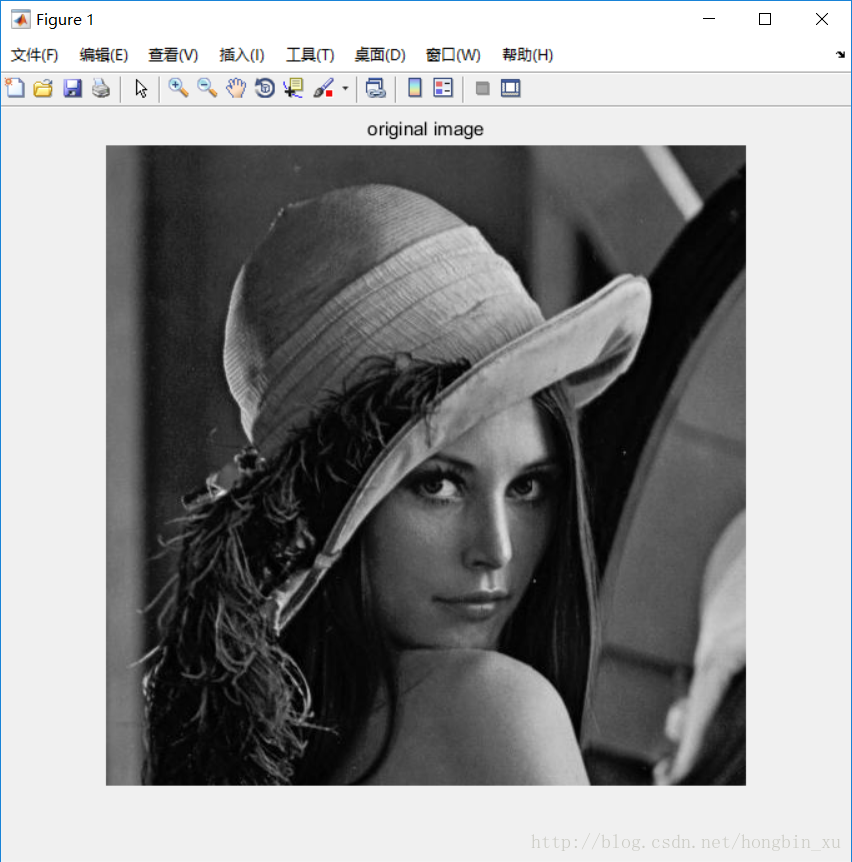Open the 桌面(D) menu
Screen dimensions: 852x862
point(380,55)
